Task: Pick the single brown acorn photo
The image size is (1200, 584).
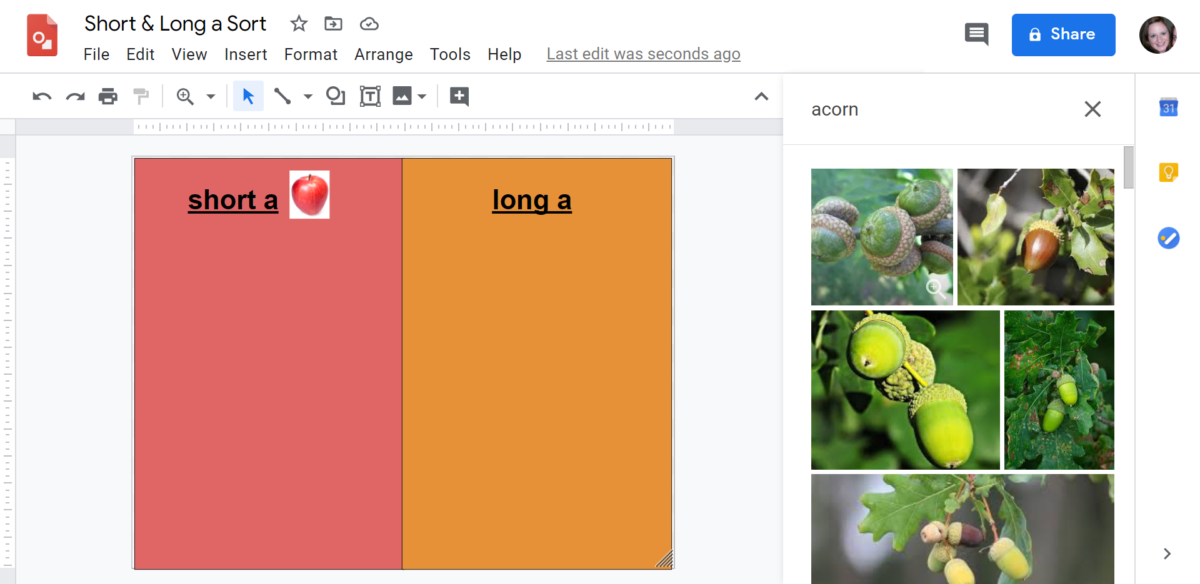Action: point(1036,237)
